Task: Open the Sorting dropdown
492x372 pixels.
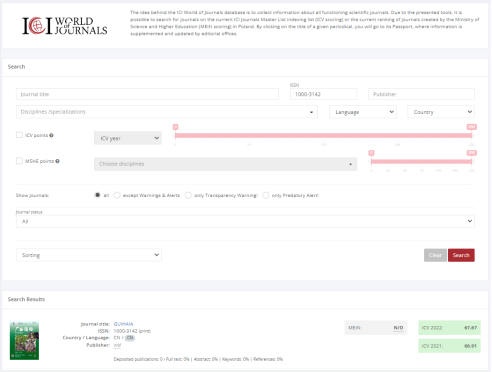Action: tap(89, 255)
